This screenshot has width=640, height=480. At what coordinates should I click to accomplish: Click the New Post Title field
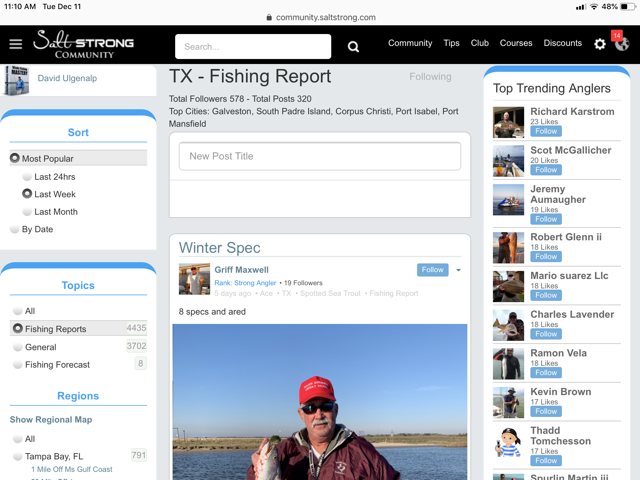point(320,156)
